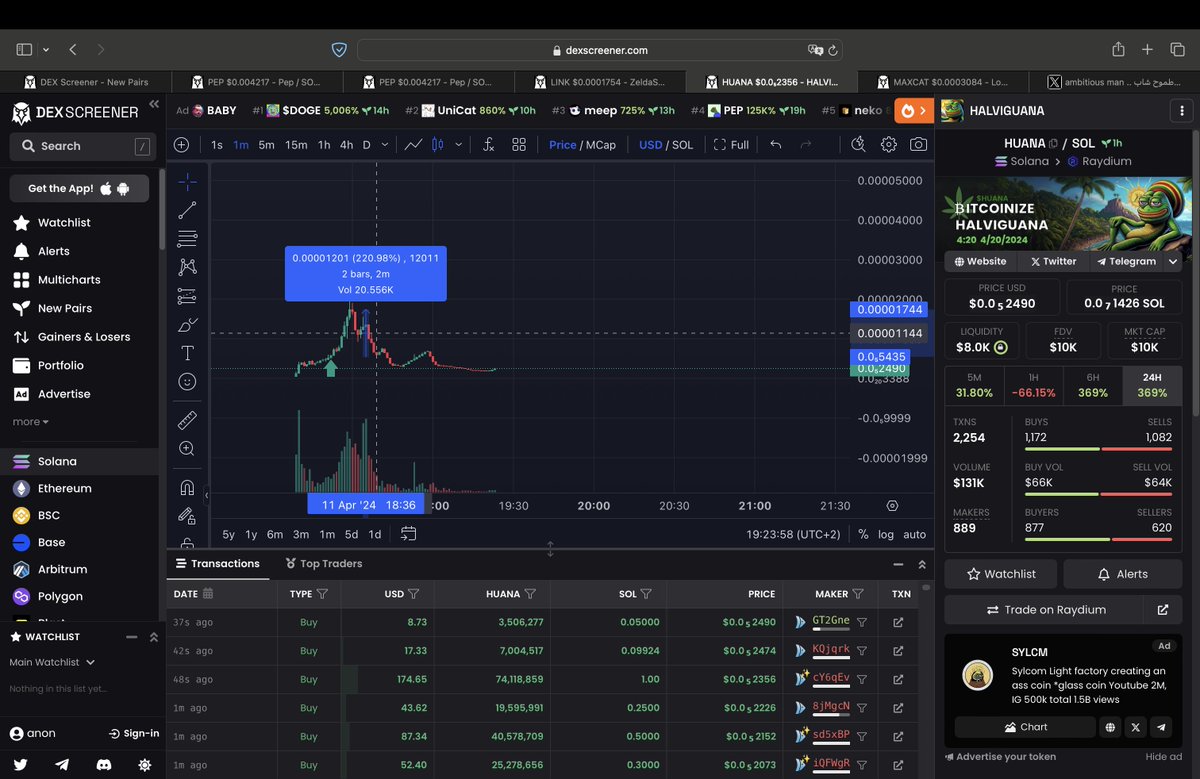Click the go to date calendar icon

408,534
